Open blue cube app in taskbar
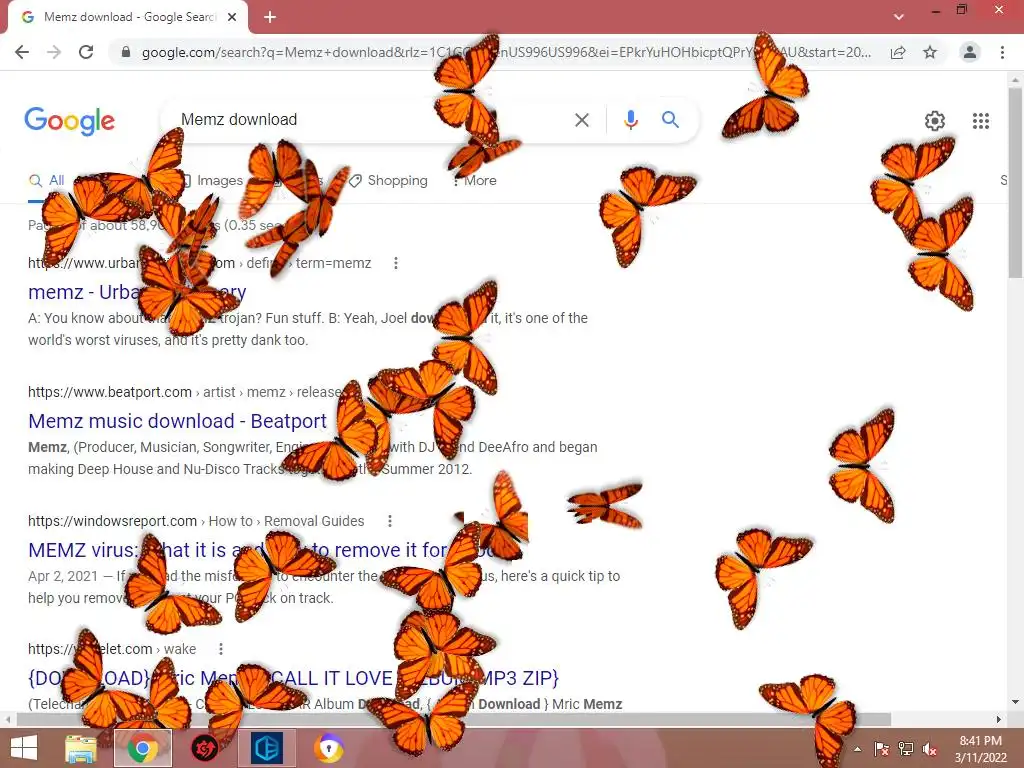The height and width of the screenshot is (768, 1024). tap(266, 748)
